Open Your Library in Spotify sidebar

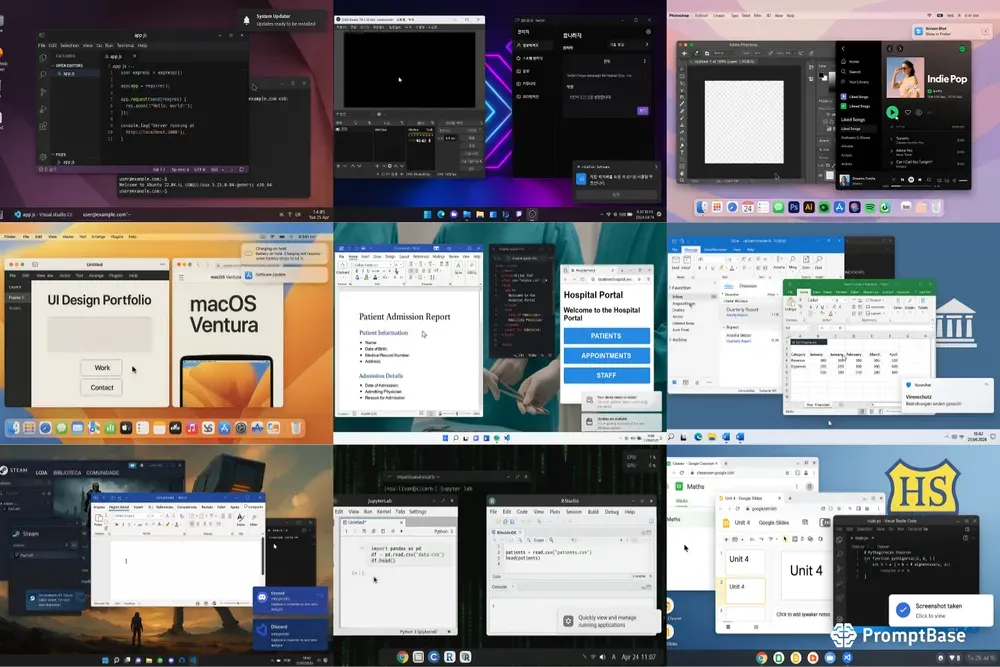click(x=855, y=82)
